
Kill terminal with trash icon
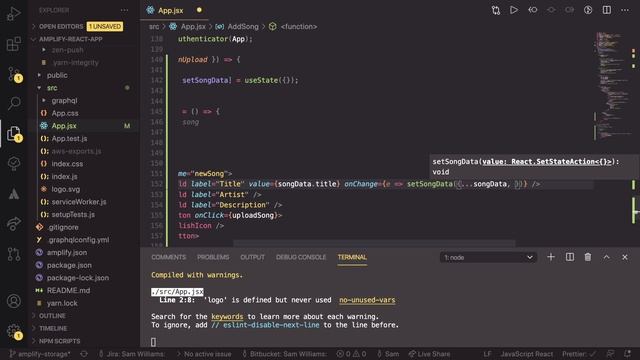588,257
